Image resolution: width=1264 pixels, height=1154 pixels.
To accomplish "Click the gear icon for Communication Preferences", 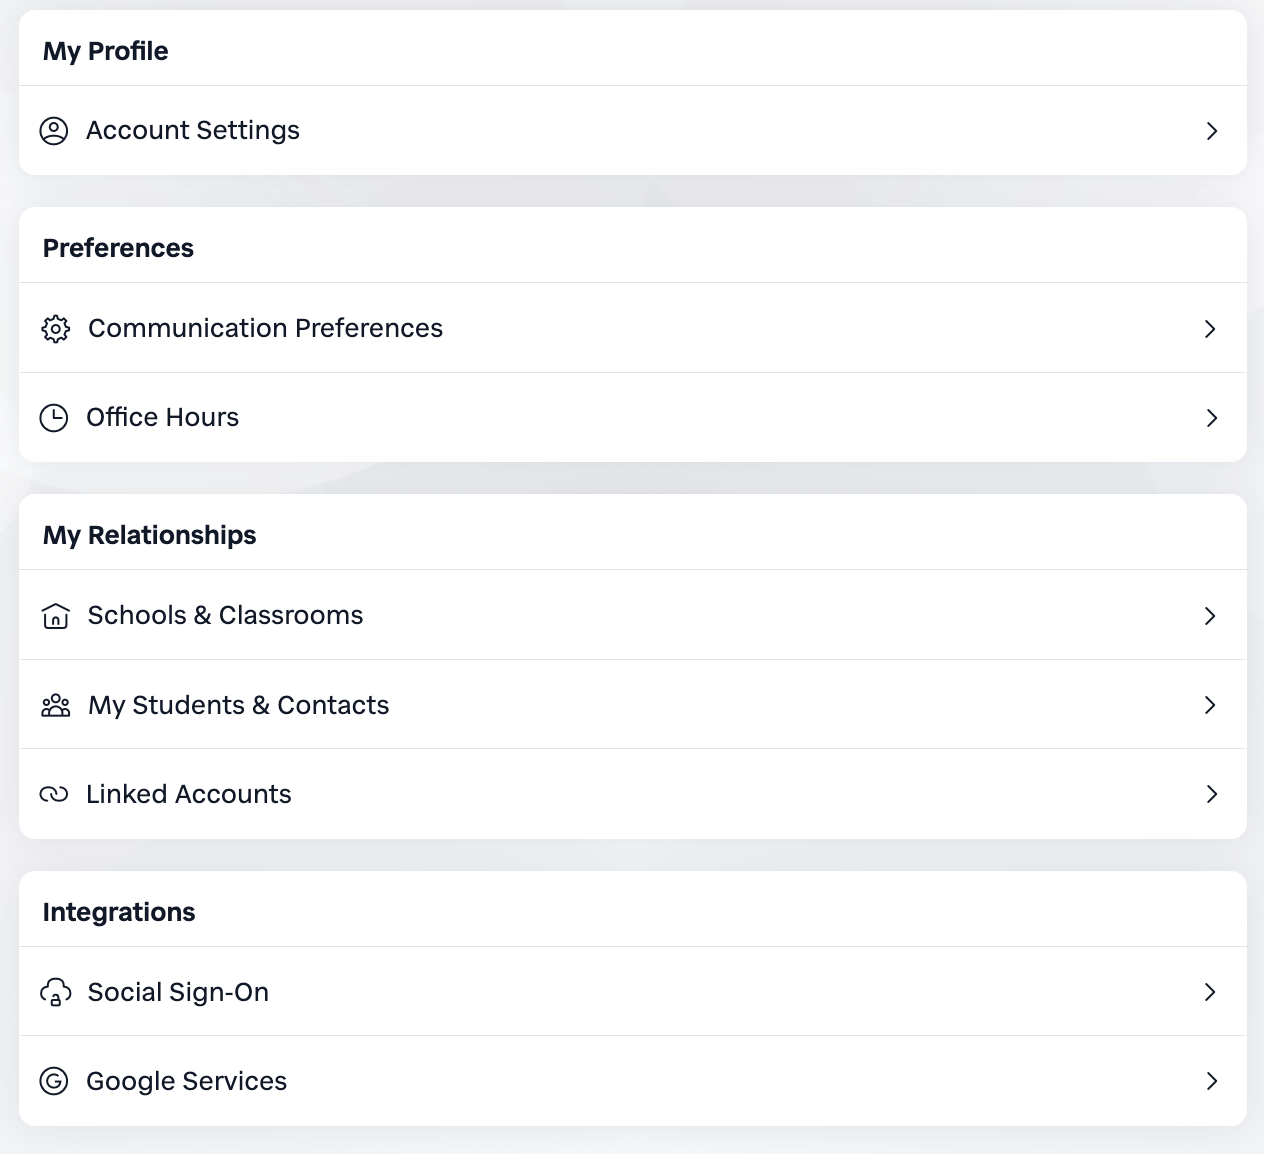I will point(56,329).
